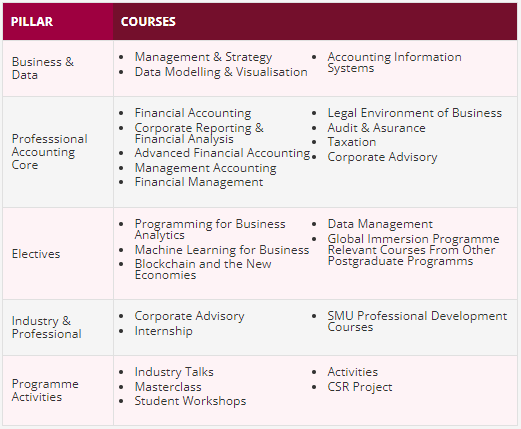Image resolution: width=521 pixels, height=429 pixels.
Task: Select the Business & Data pillar cell
Action: tap(58, 68)
